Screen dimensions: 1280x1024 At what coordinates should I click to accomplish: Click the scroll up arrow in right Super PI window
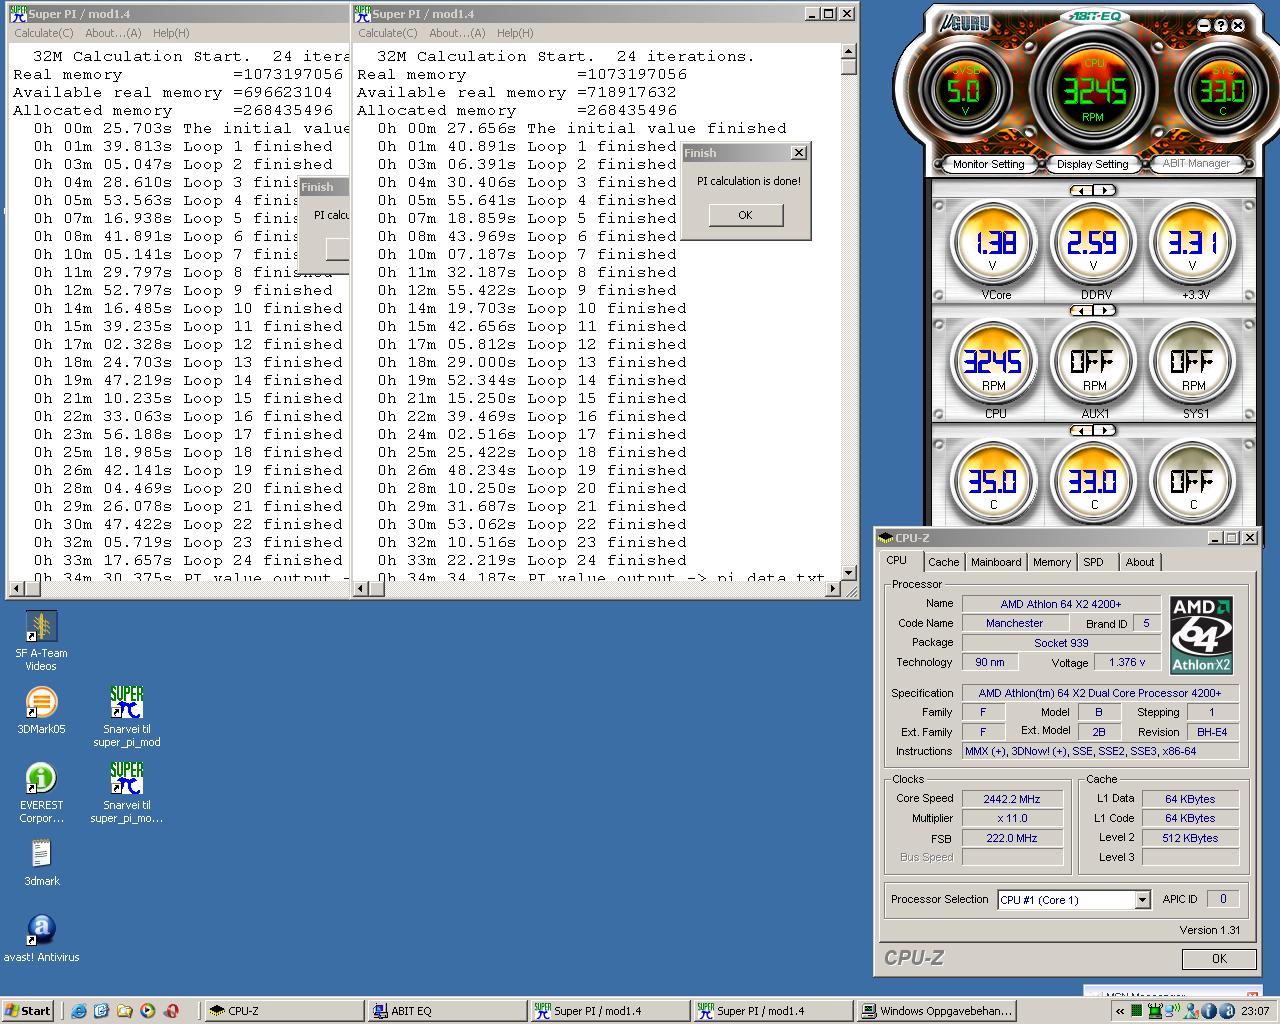click(x=849, y=52)
